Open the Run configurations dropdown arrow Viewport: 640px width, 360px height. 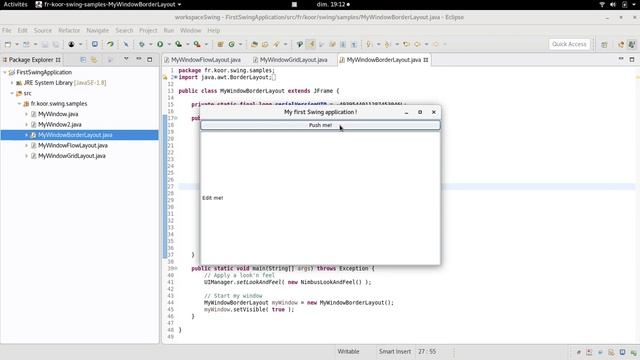point(169,44)
